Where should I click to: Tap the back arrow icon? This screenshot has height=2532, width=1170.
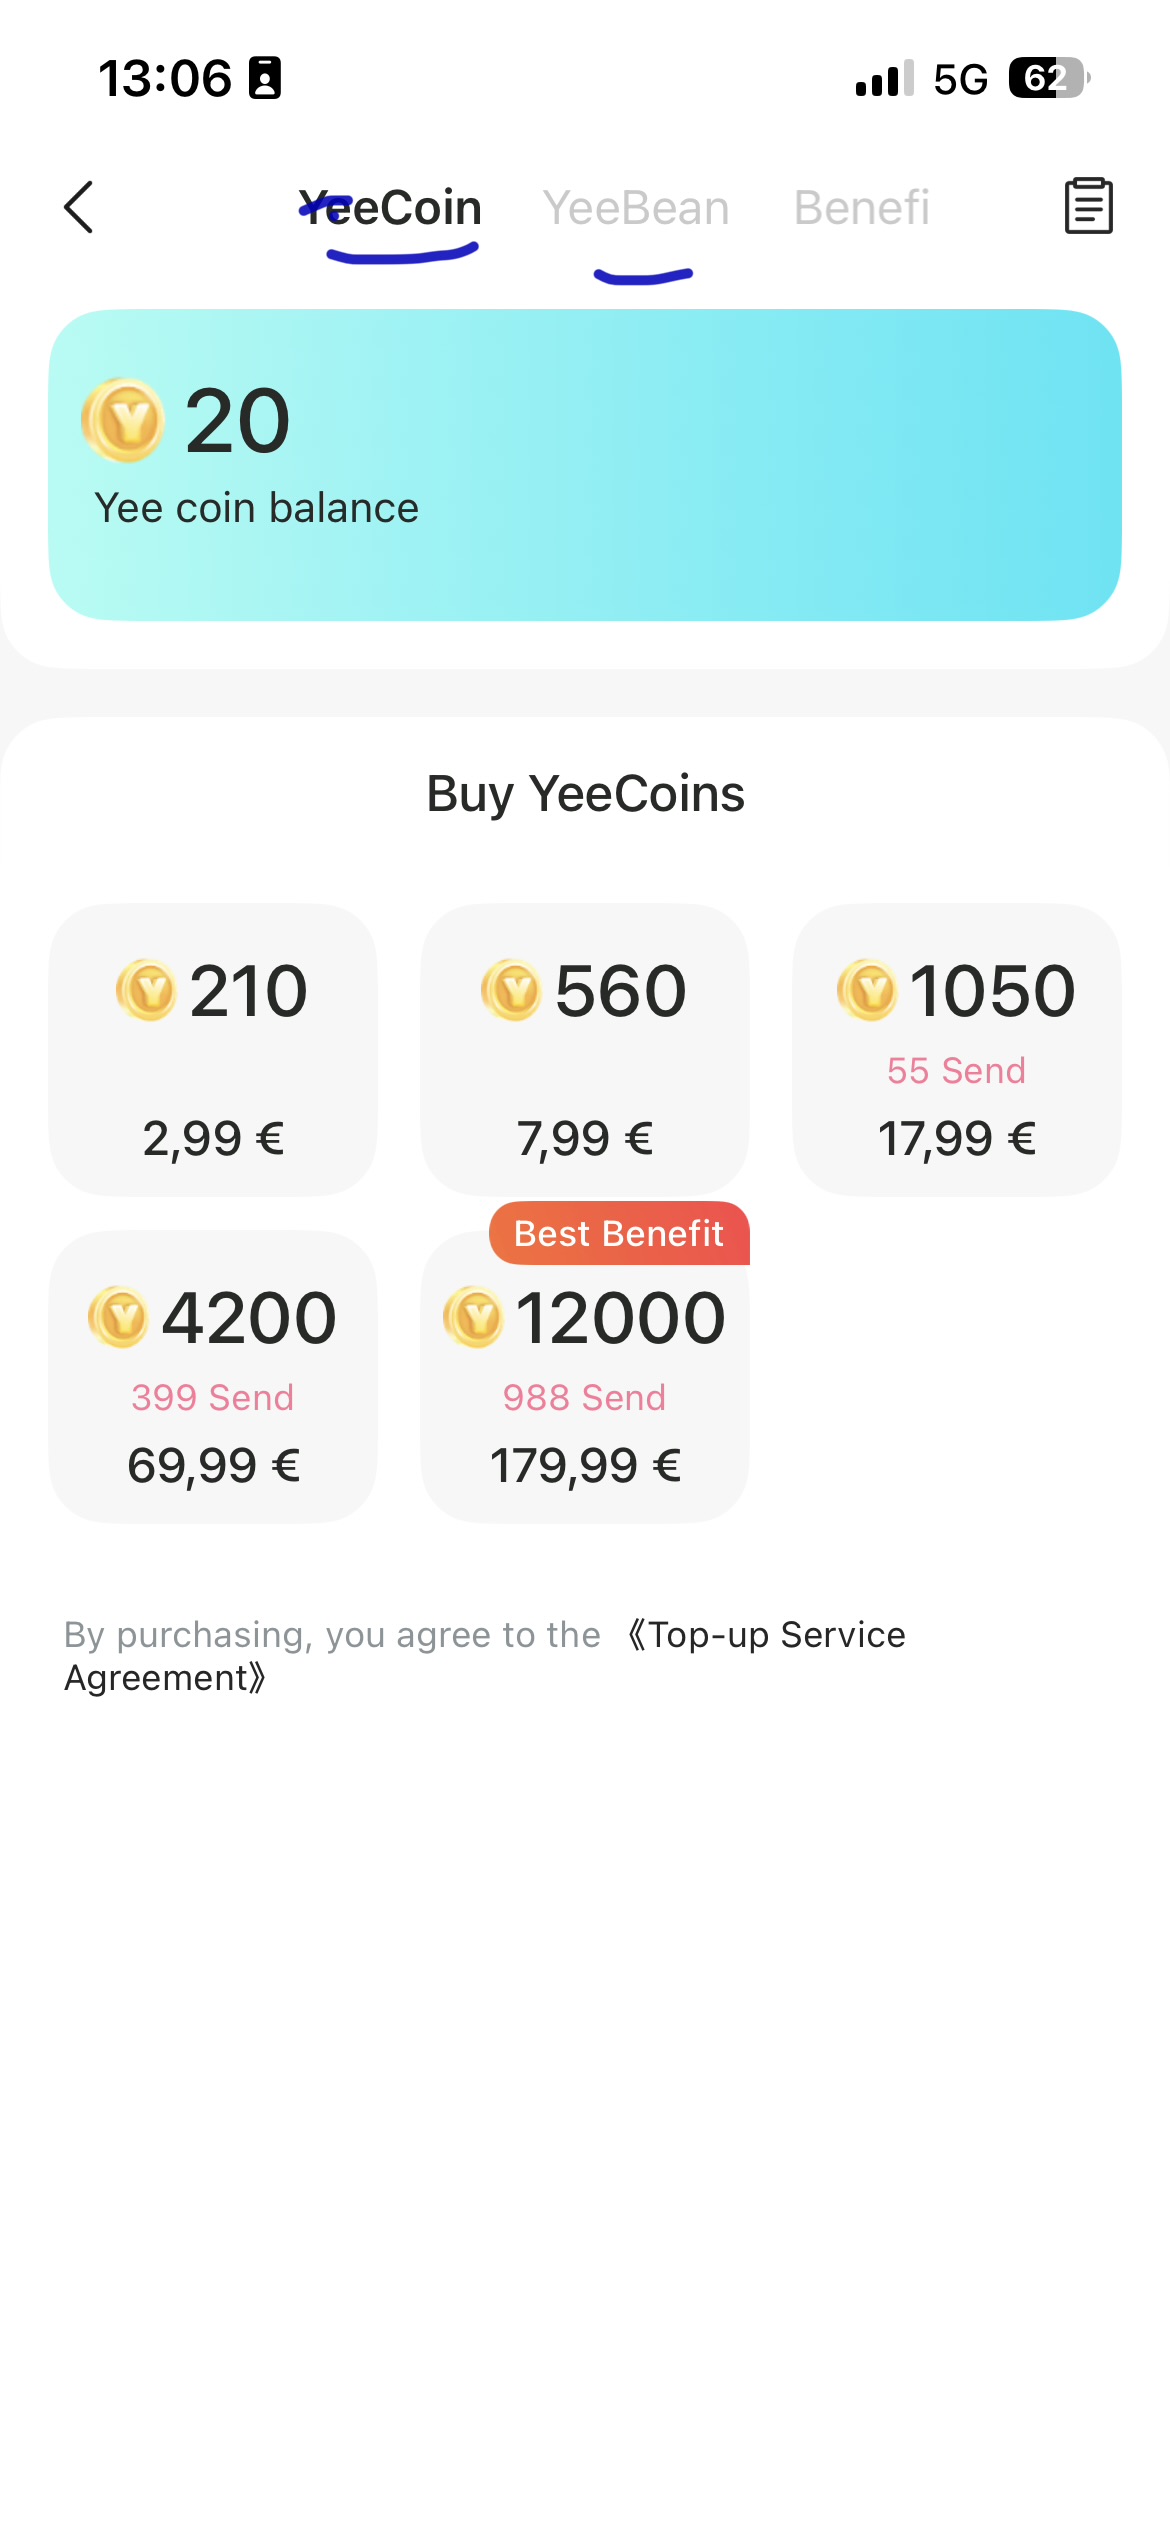click(79, 207)
